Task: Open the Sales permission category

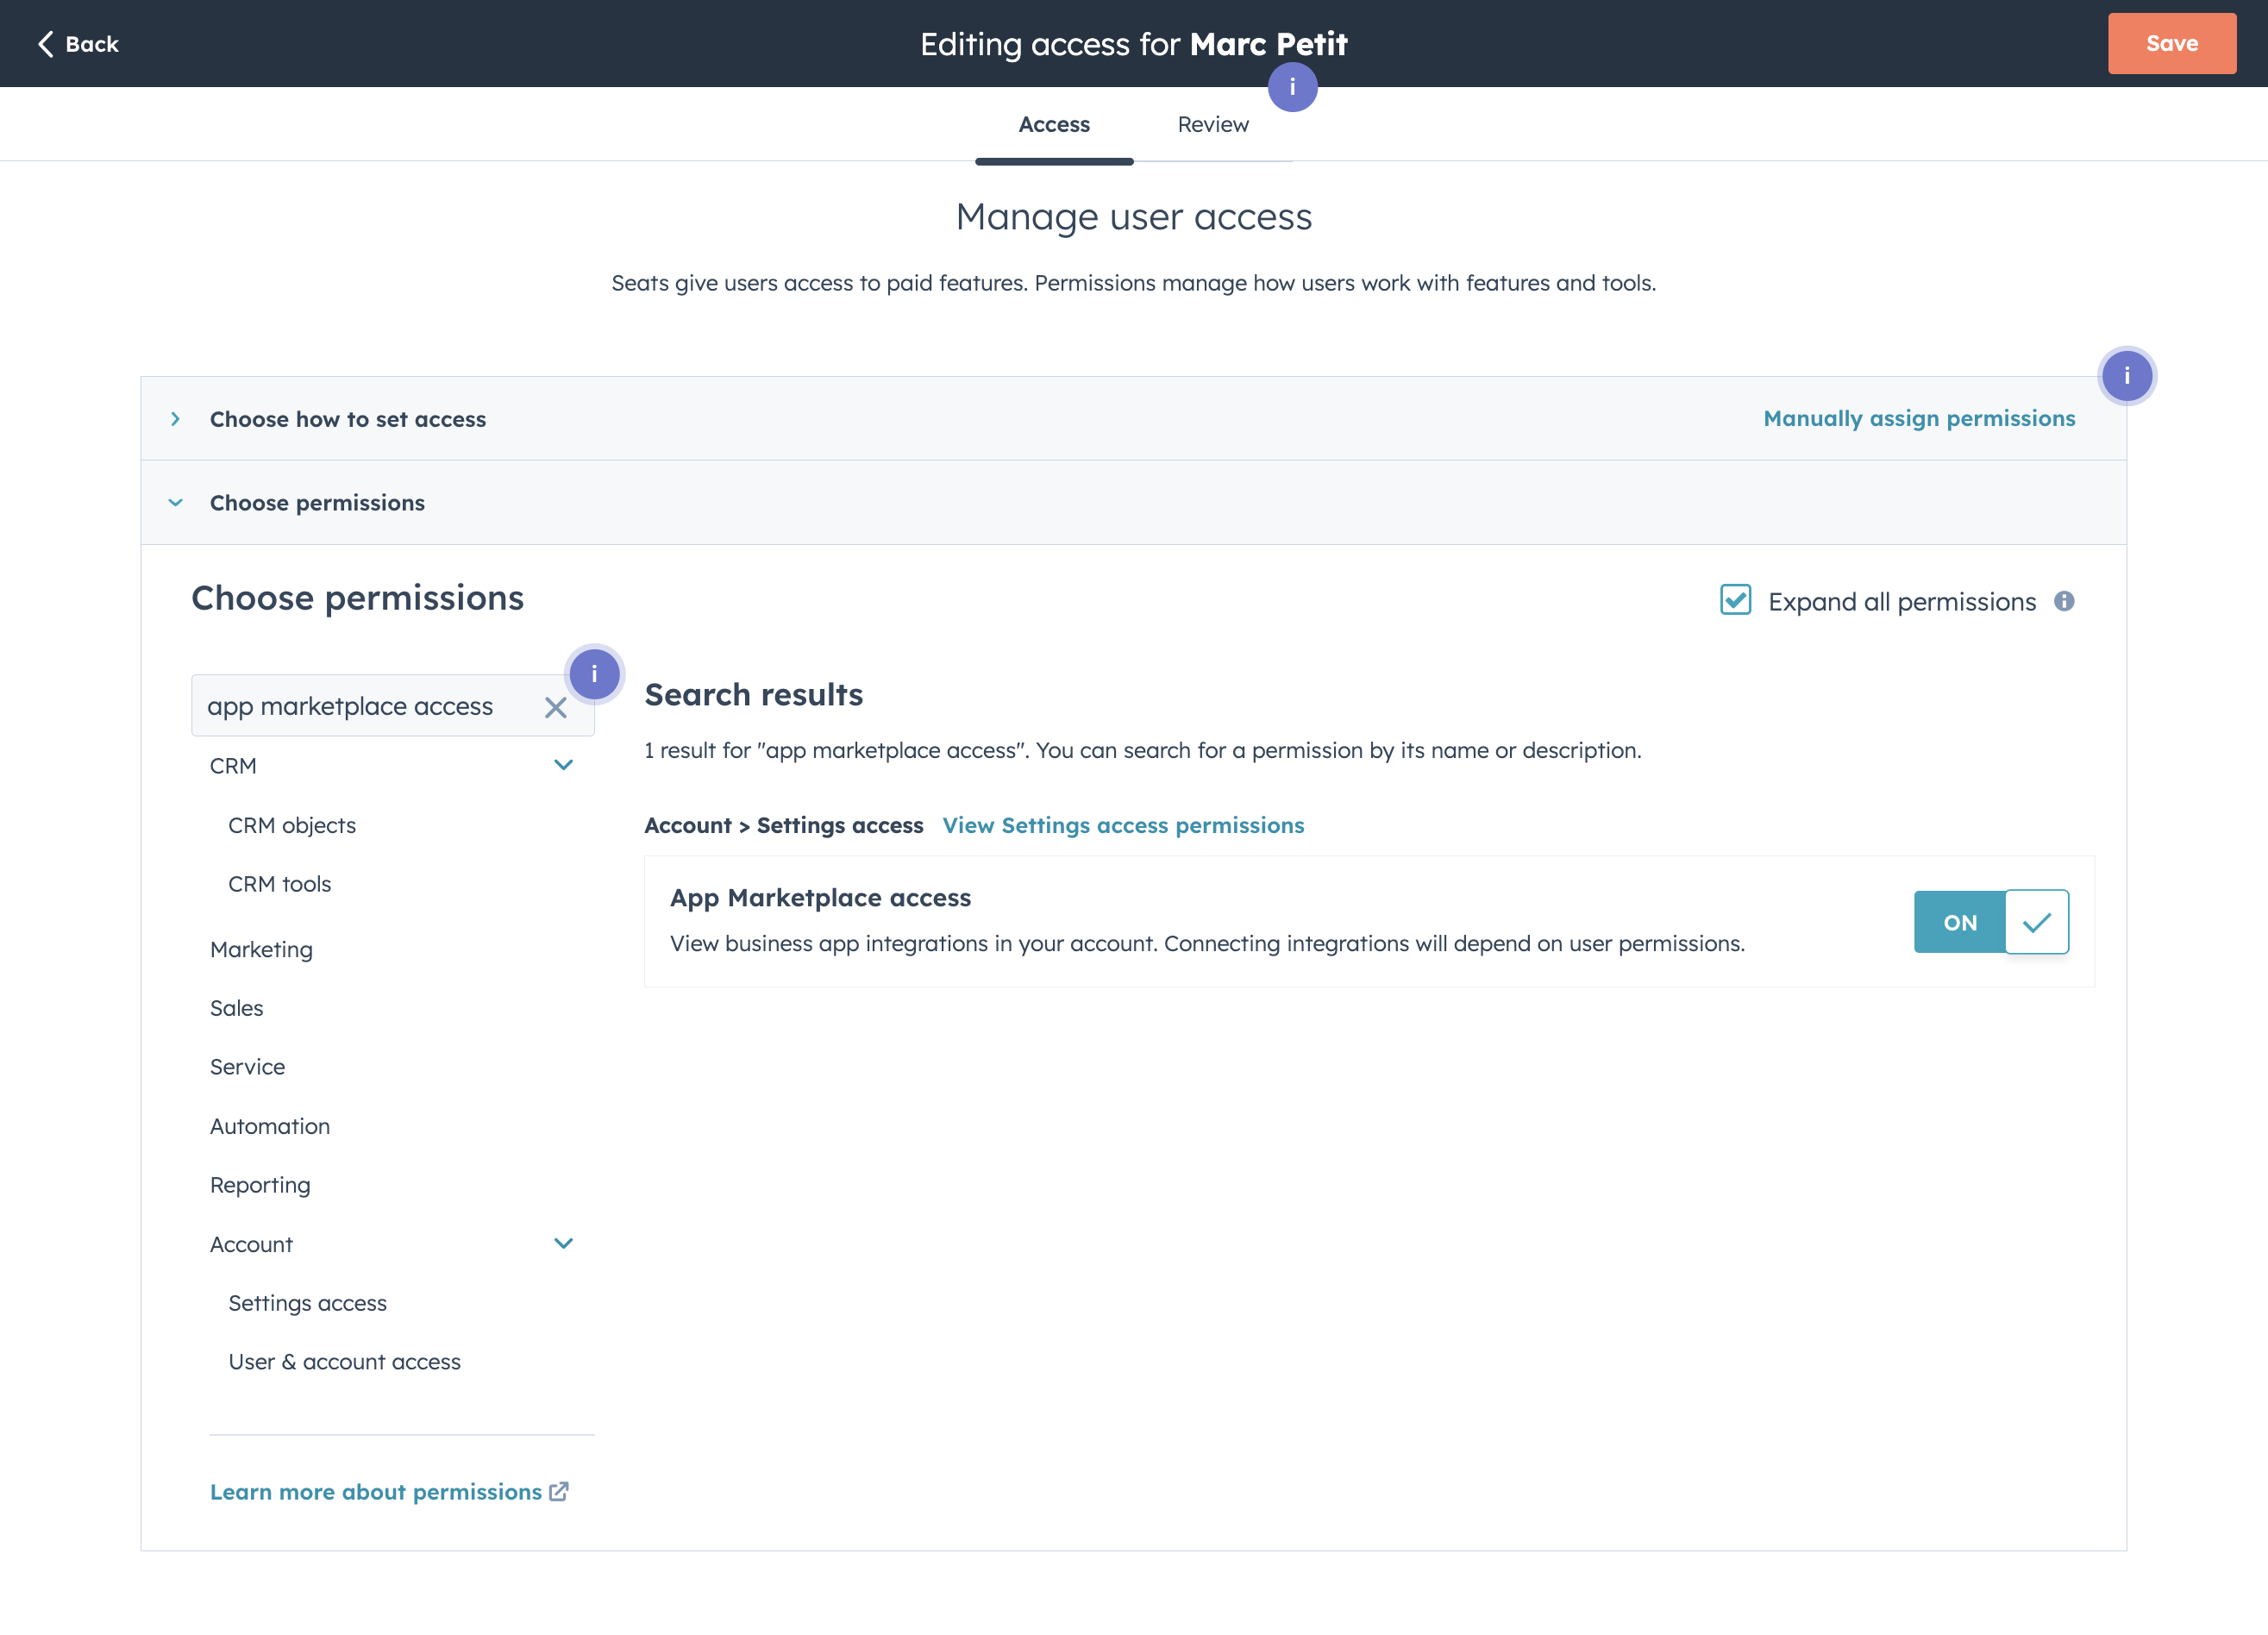Action: point(237,1008)
